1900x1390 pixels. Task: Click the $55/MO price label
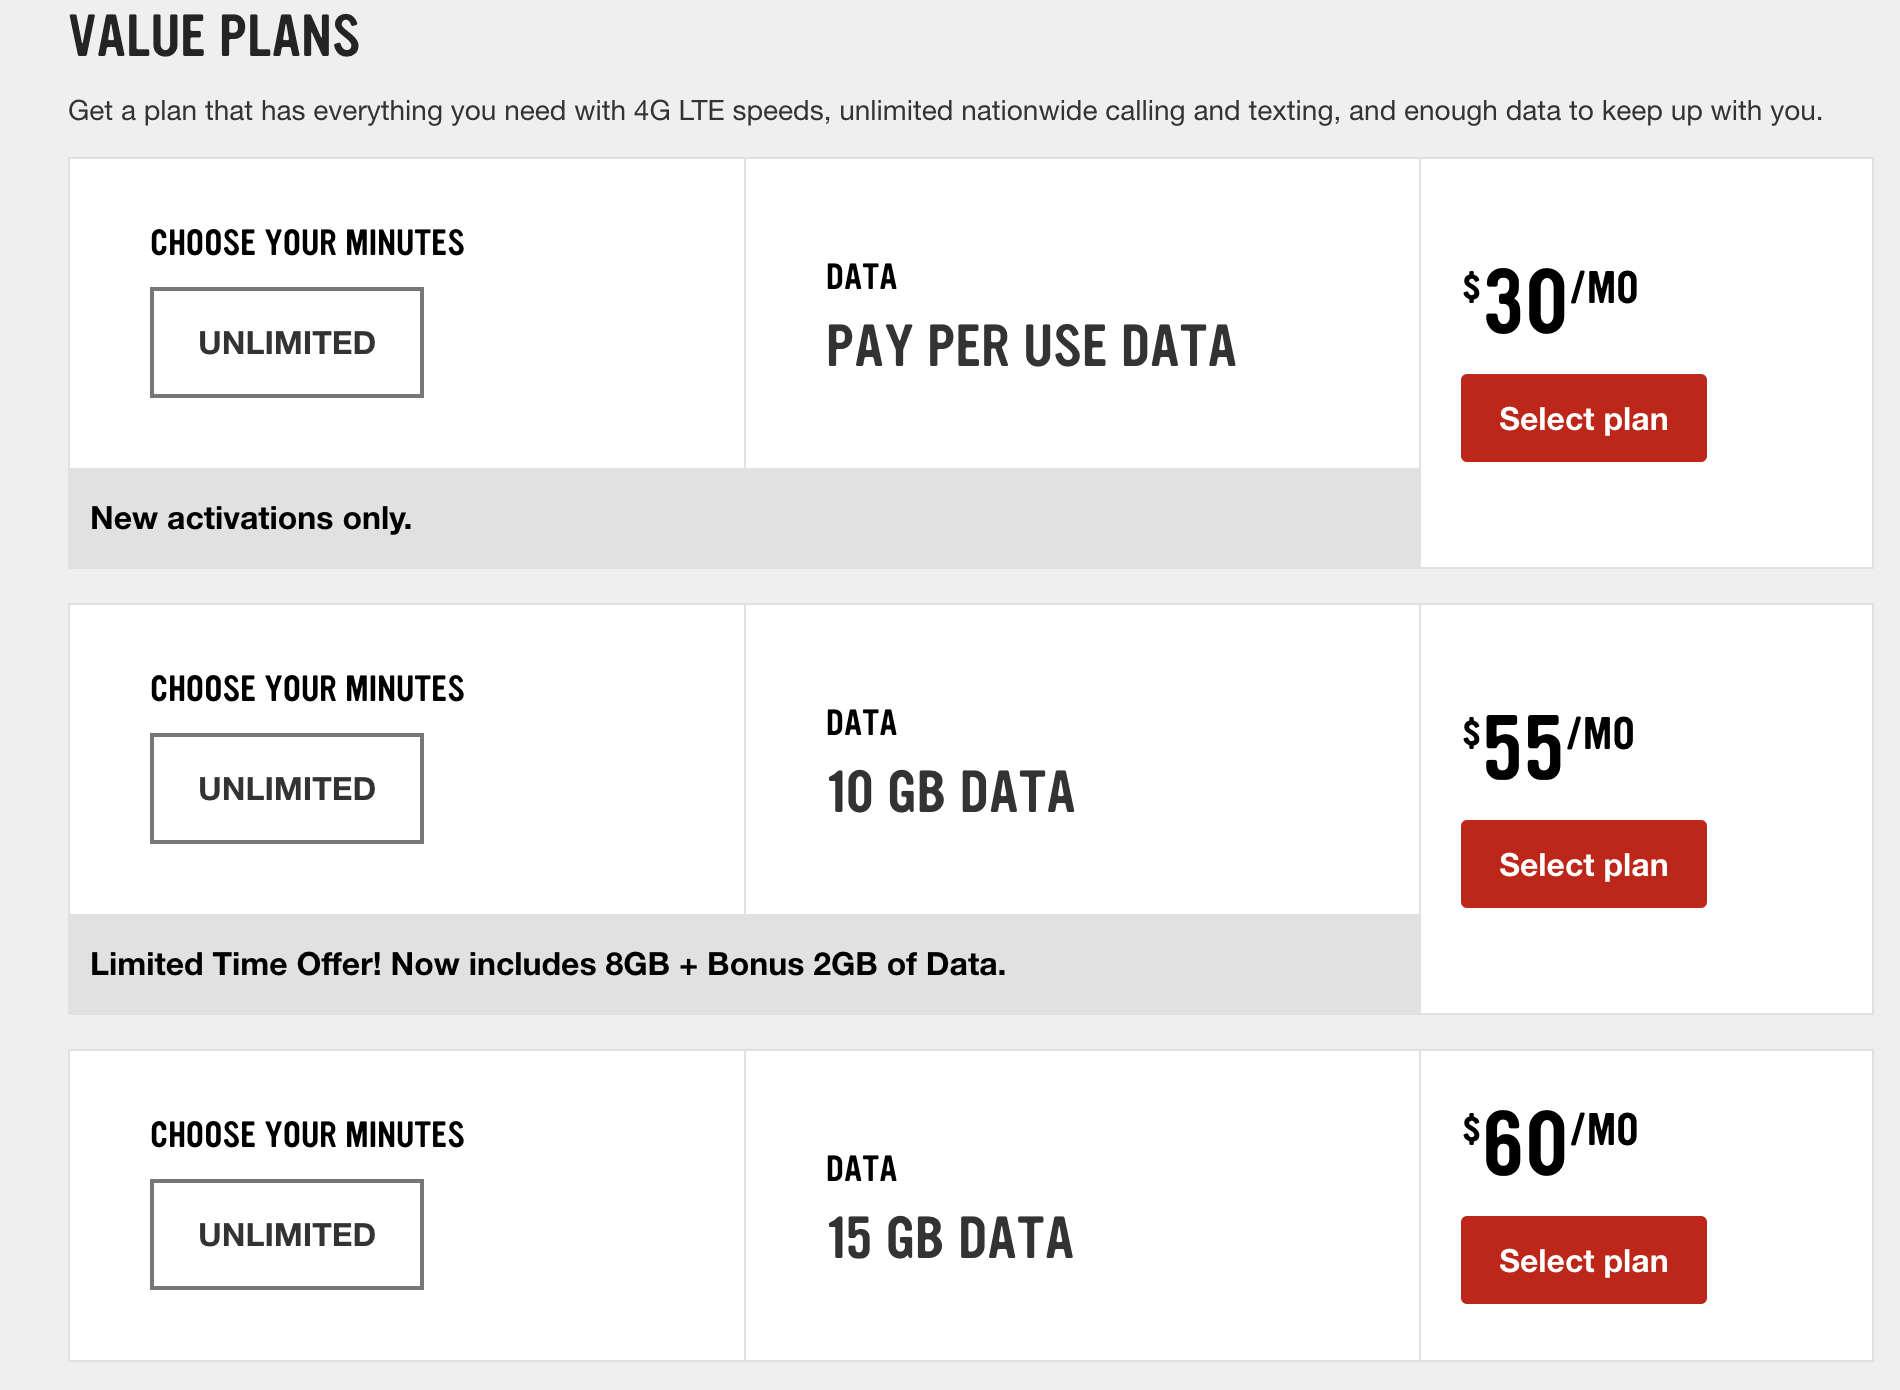point(1547,746)
